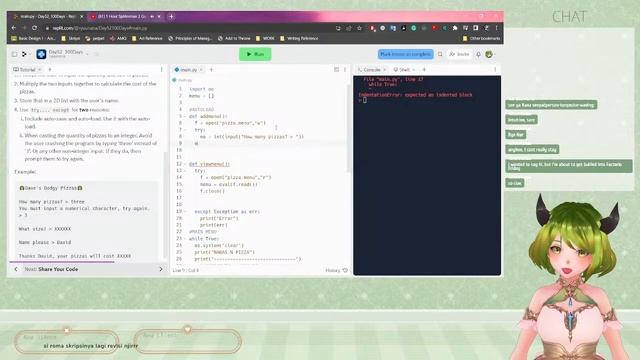Add a new tab beside main.py
The image size is (640, 360).
(211, 70)
